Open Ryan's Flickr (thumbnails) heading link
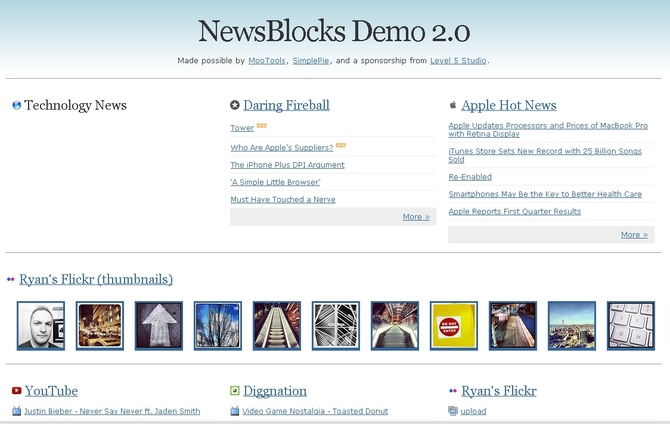 pyautogui.click(x=96, y=280)
